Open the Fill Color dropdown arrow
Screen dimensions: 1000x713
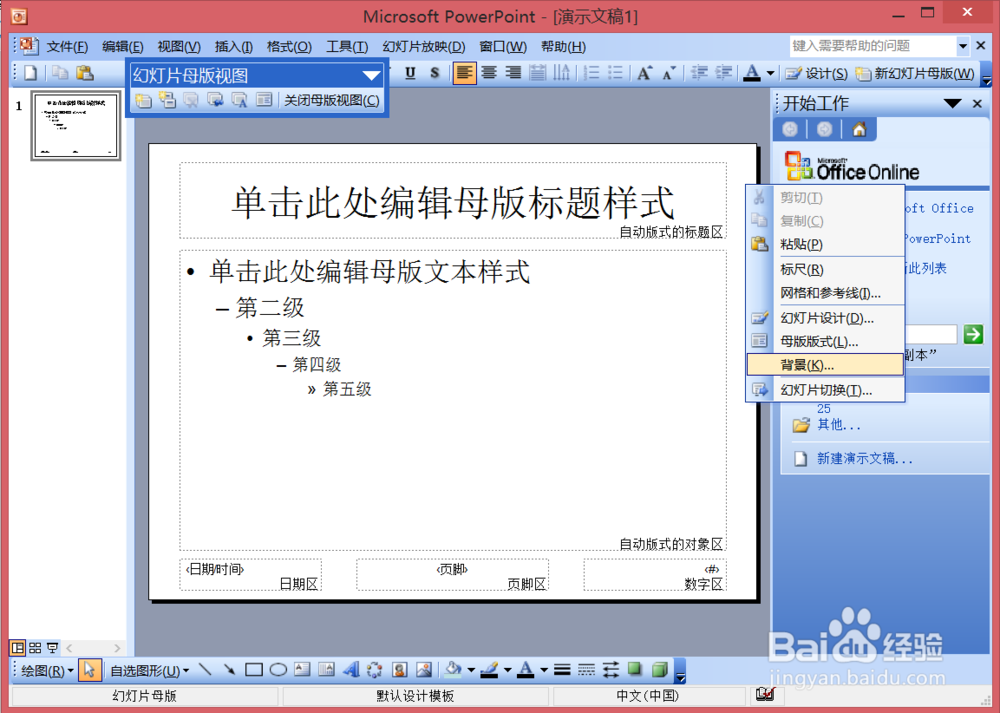click(x=471, y=670)
